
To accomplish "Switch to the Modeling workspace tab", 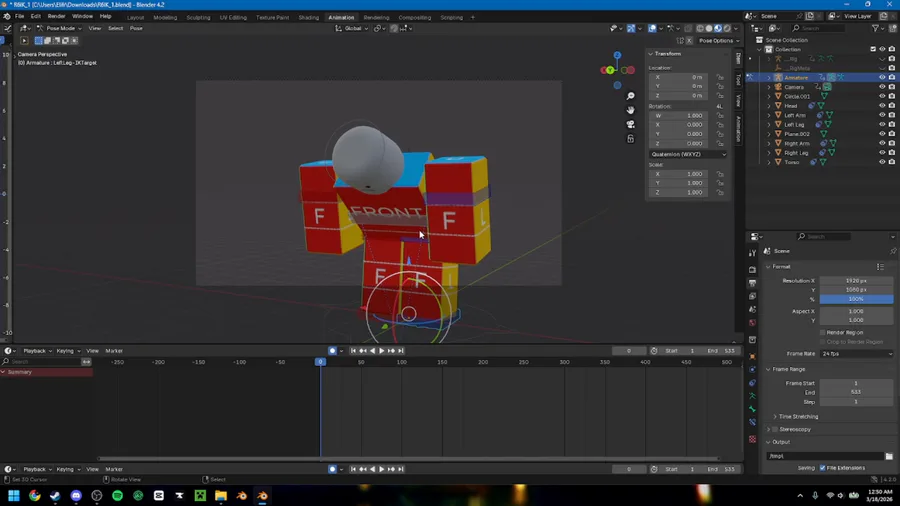I will pos(165,17).
